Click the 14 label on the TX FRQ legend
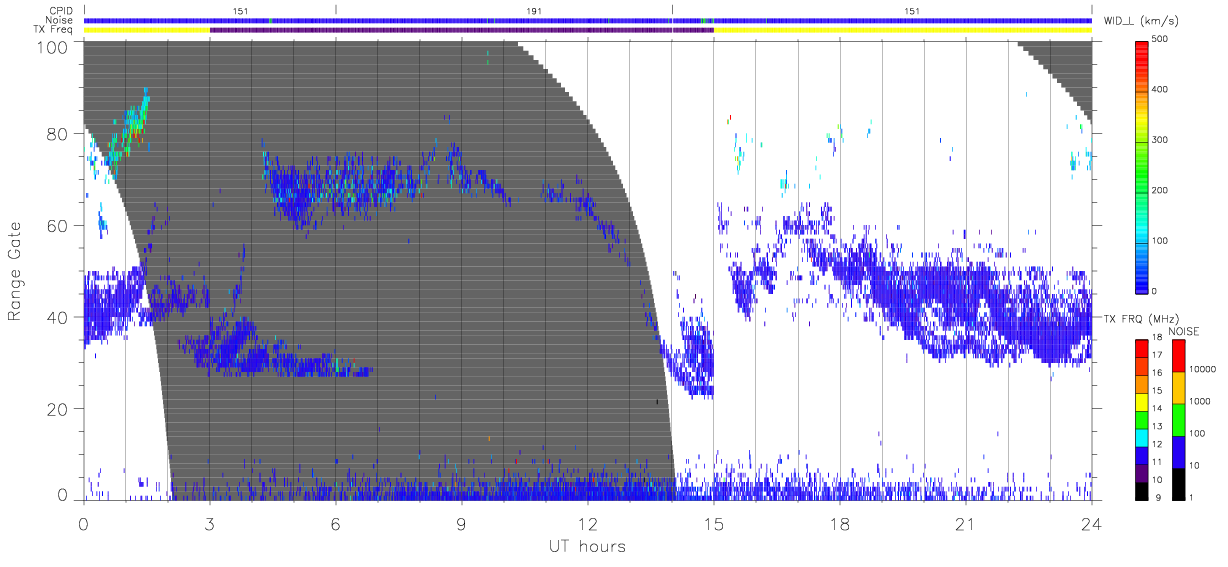This screenshot has width=1228, height=567. click(1158, 409)
